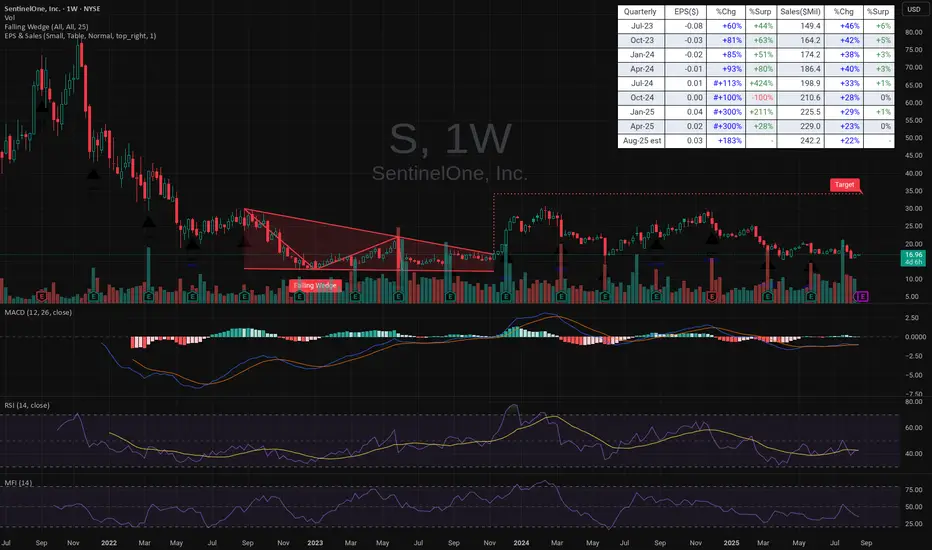Select the Vol indicator legend
This screenshot has height=550, width=932.
coord(10,18)
